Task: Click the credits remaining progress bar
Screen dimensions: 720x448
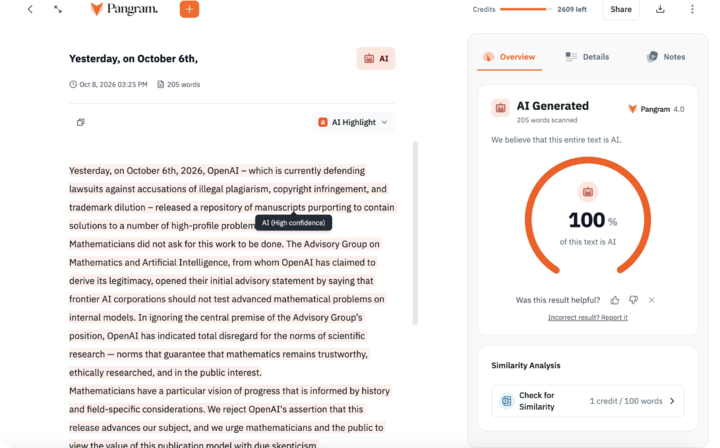Action: [526, 9]
